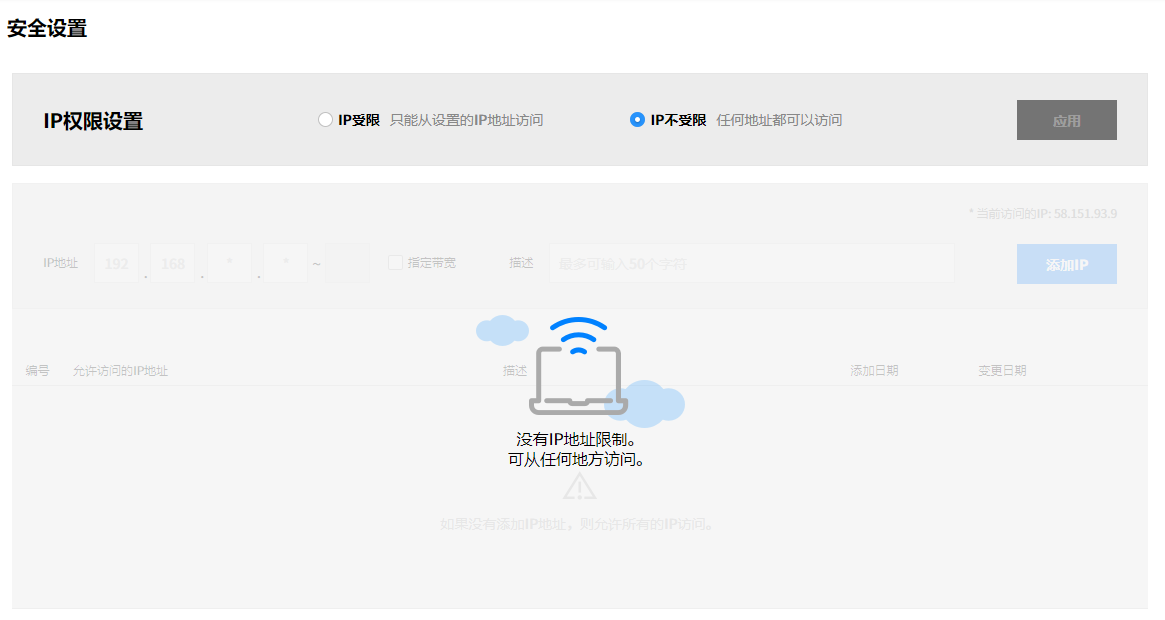Viewport: 1165px width, 620px height.
Task: Tick the 指定带宽 checkbox
Action: point(395,263)
